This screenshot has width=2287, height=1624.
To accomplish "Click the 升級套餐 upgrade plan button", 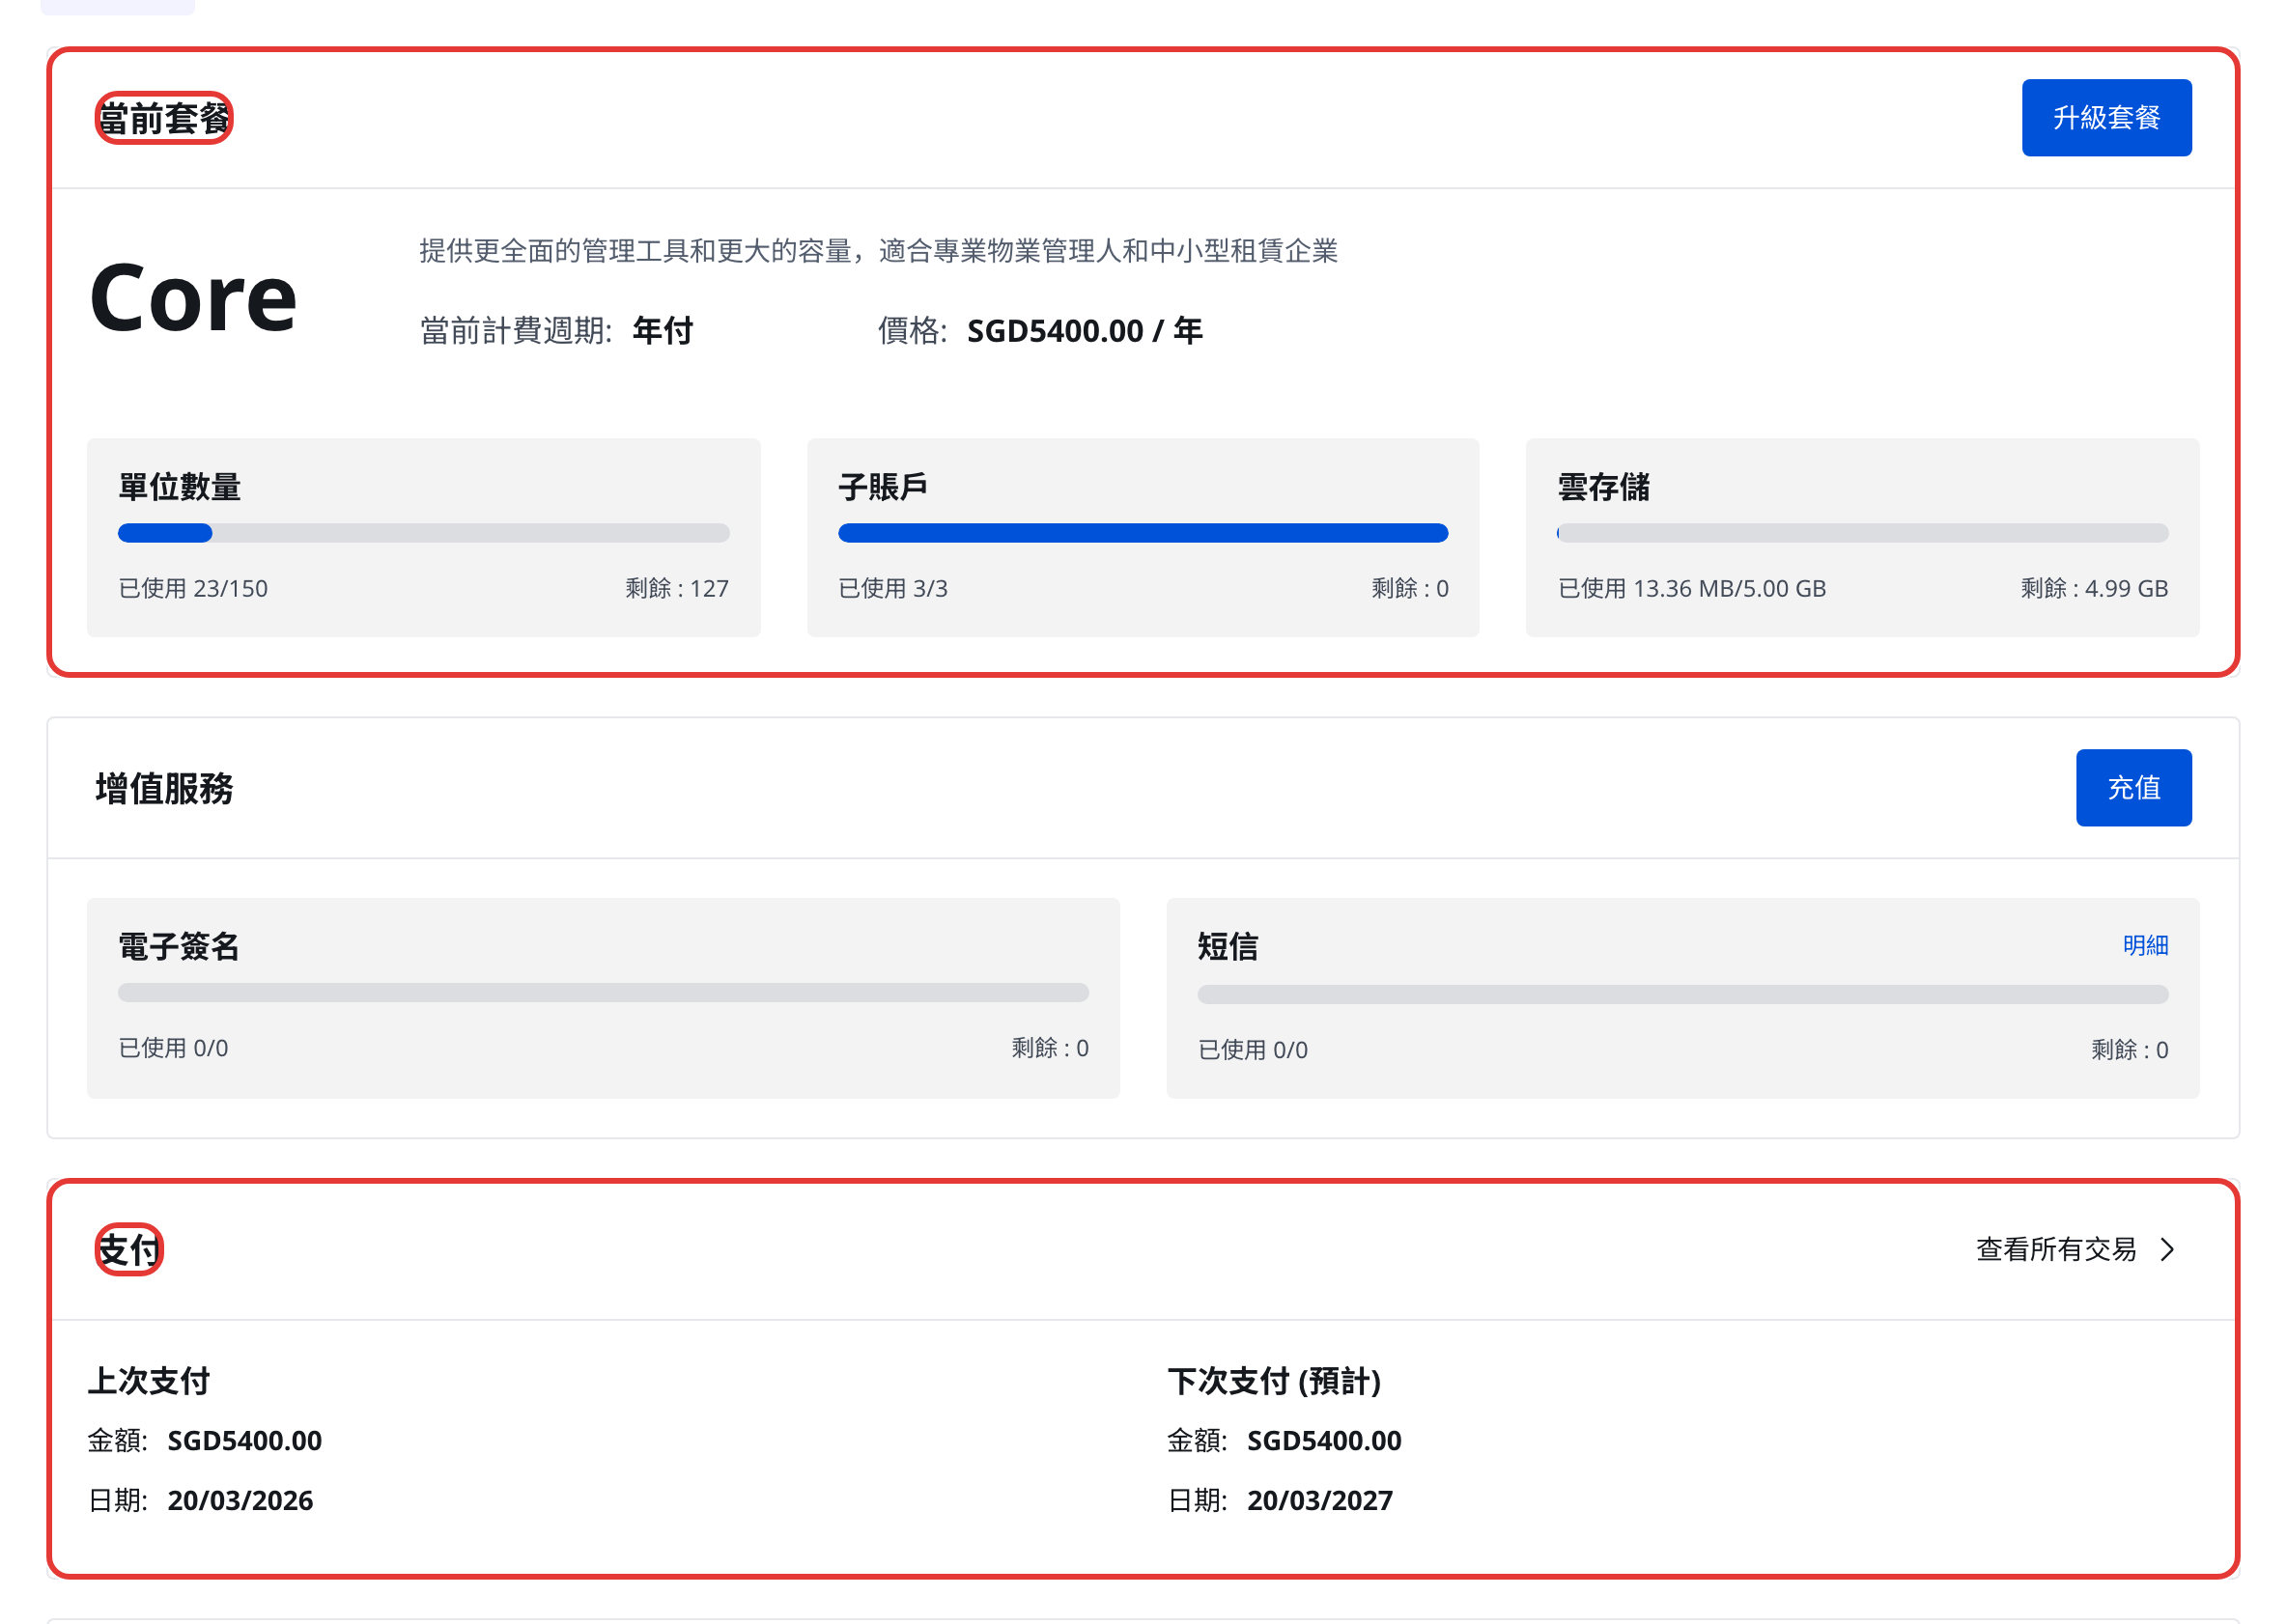I will pos(2106,118).
